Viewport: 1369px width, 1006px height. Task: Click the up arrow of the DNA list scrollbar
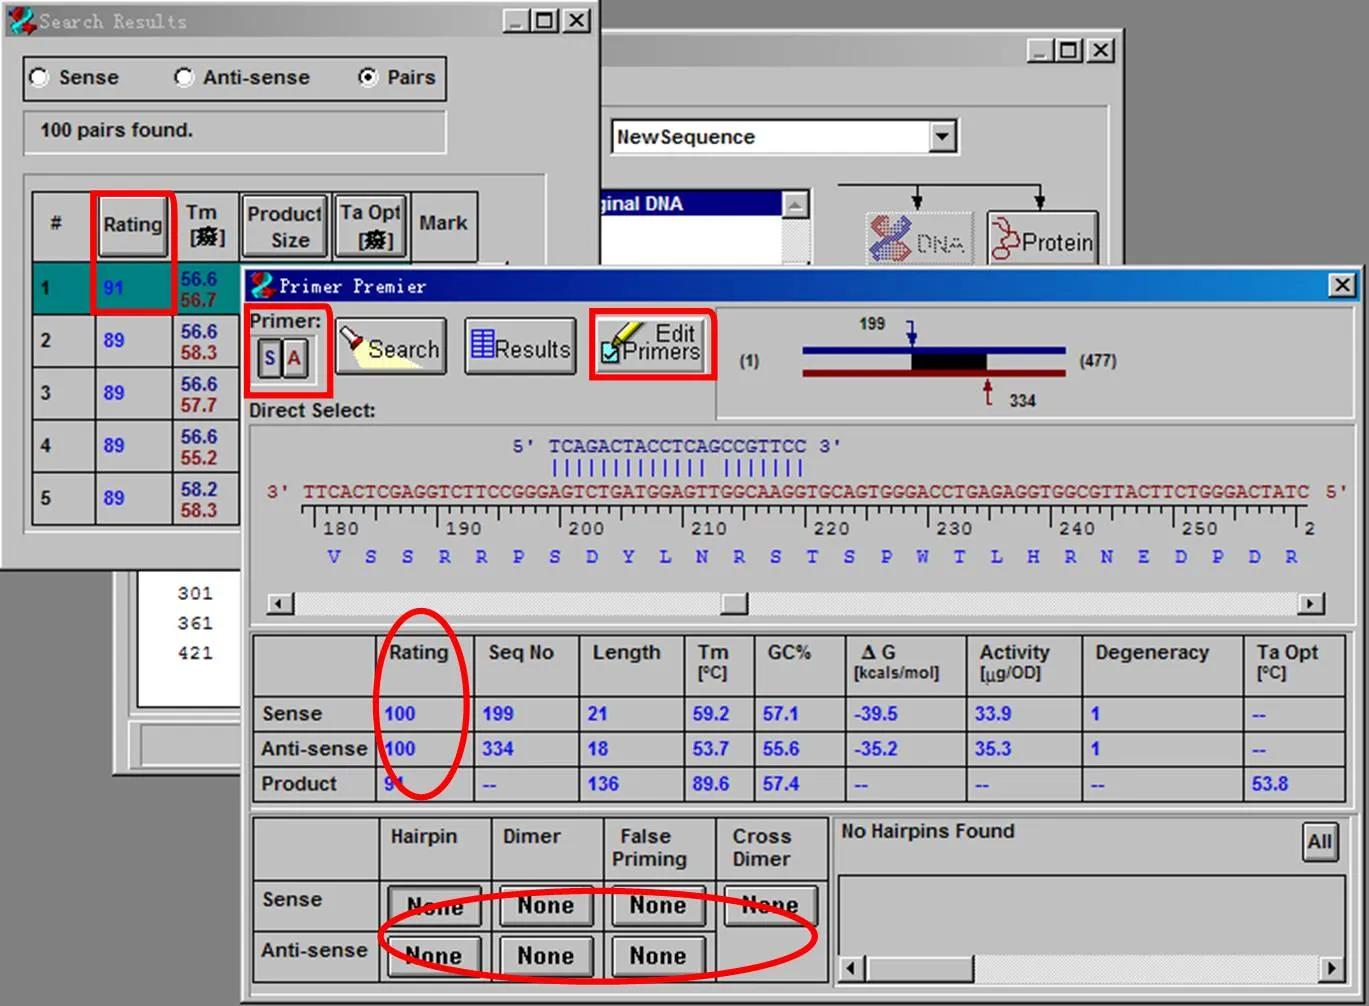click(795, 205)
